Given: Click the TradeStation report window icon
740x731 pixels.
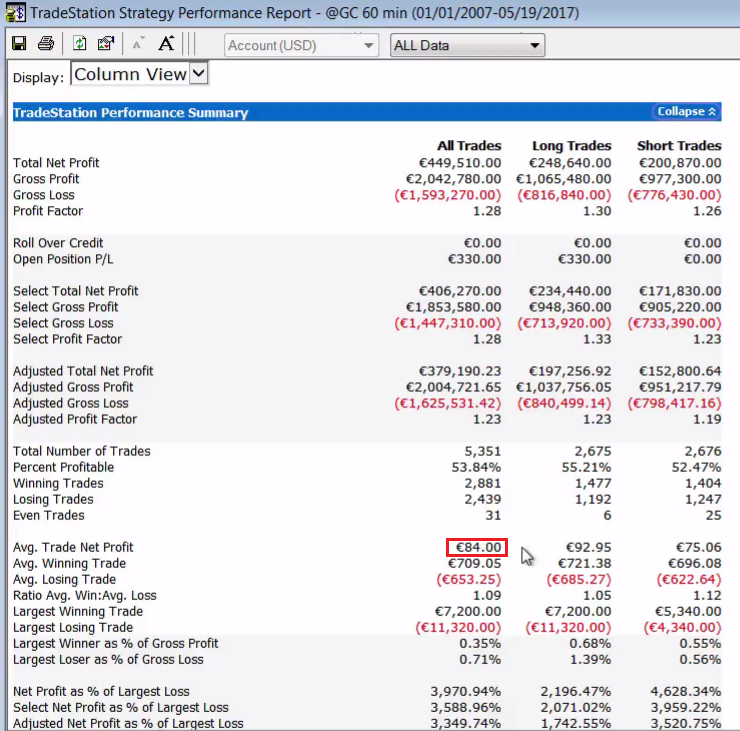Looking at the screenshot, I should pos(16,13).
